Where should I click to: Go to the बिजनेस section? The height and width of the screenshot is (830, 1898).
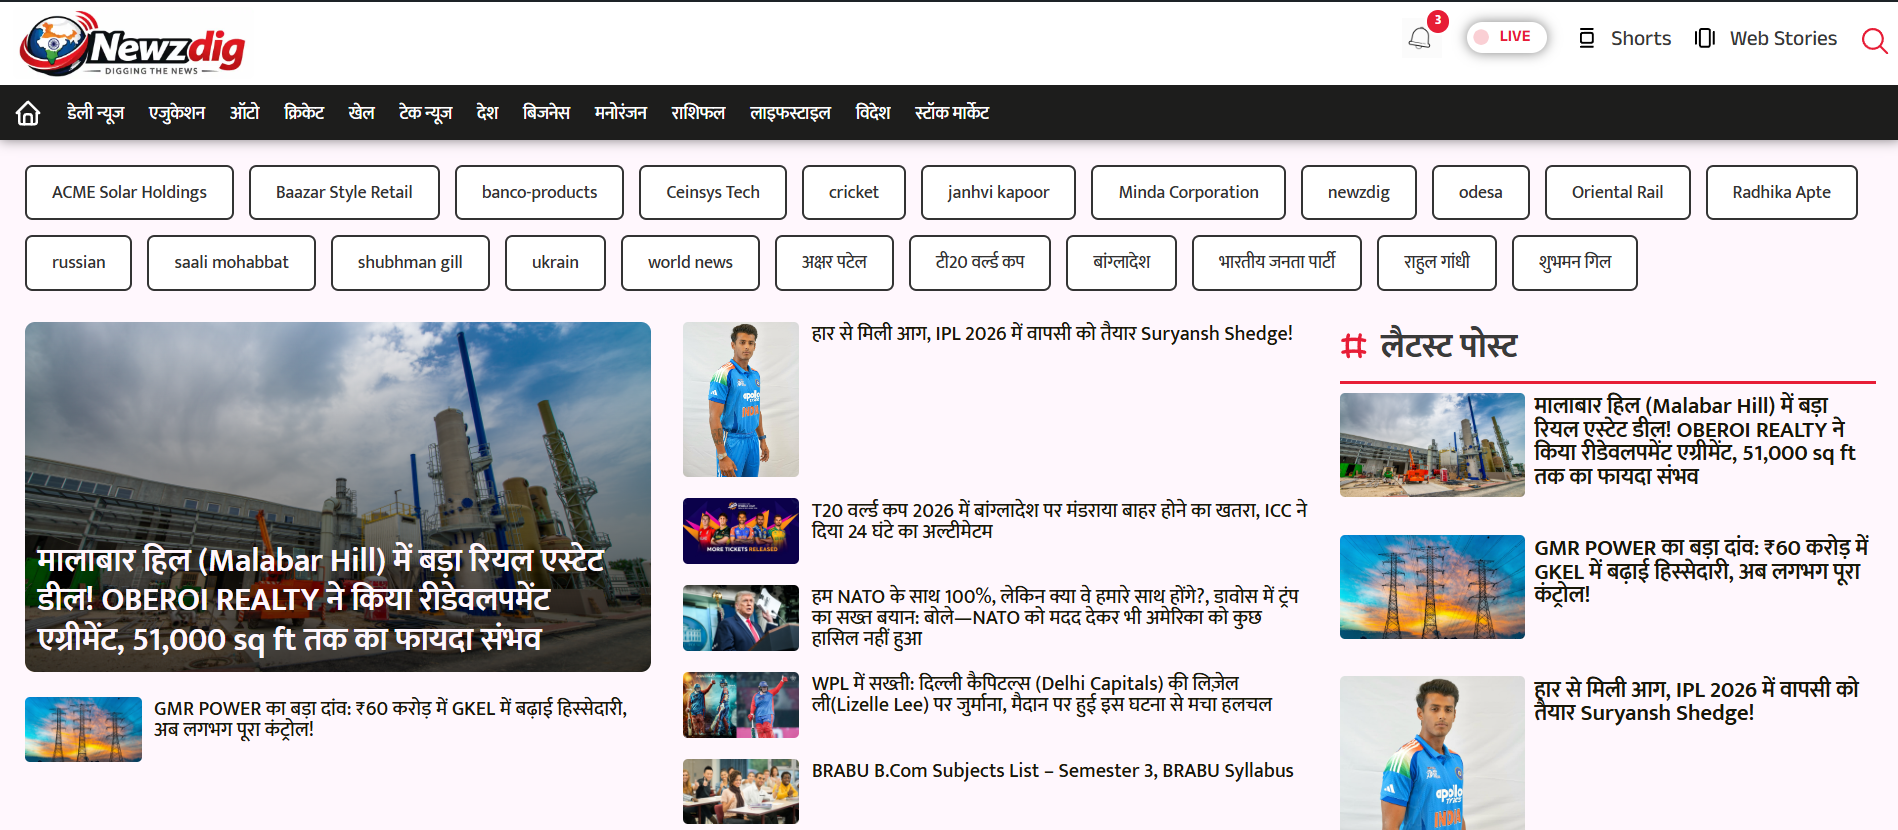tap(546, 113)
